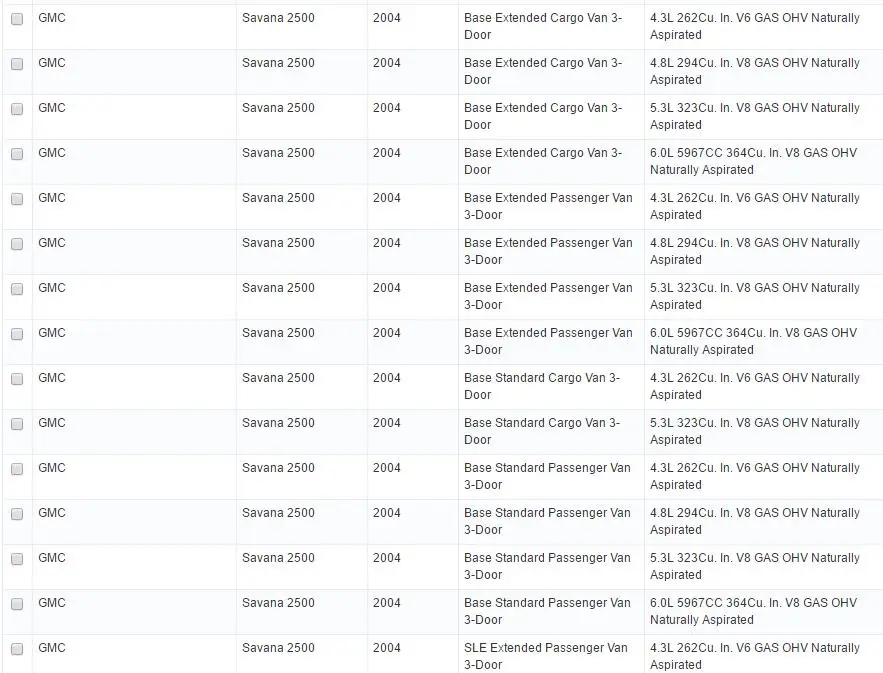
Task: Click 'Base Standard Cargo Van 3-Door' in 4.3L row
Action: pyautogui.click(x=542, y=386)
